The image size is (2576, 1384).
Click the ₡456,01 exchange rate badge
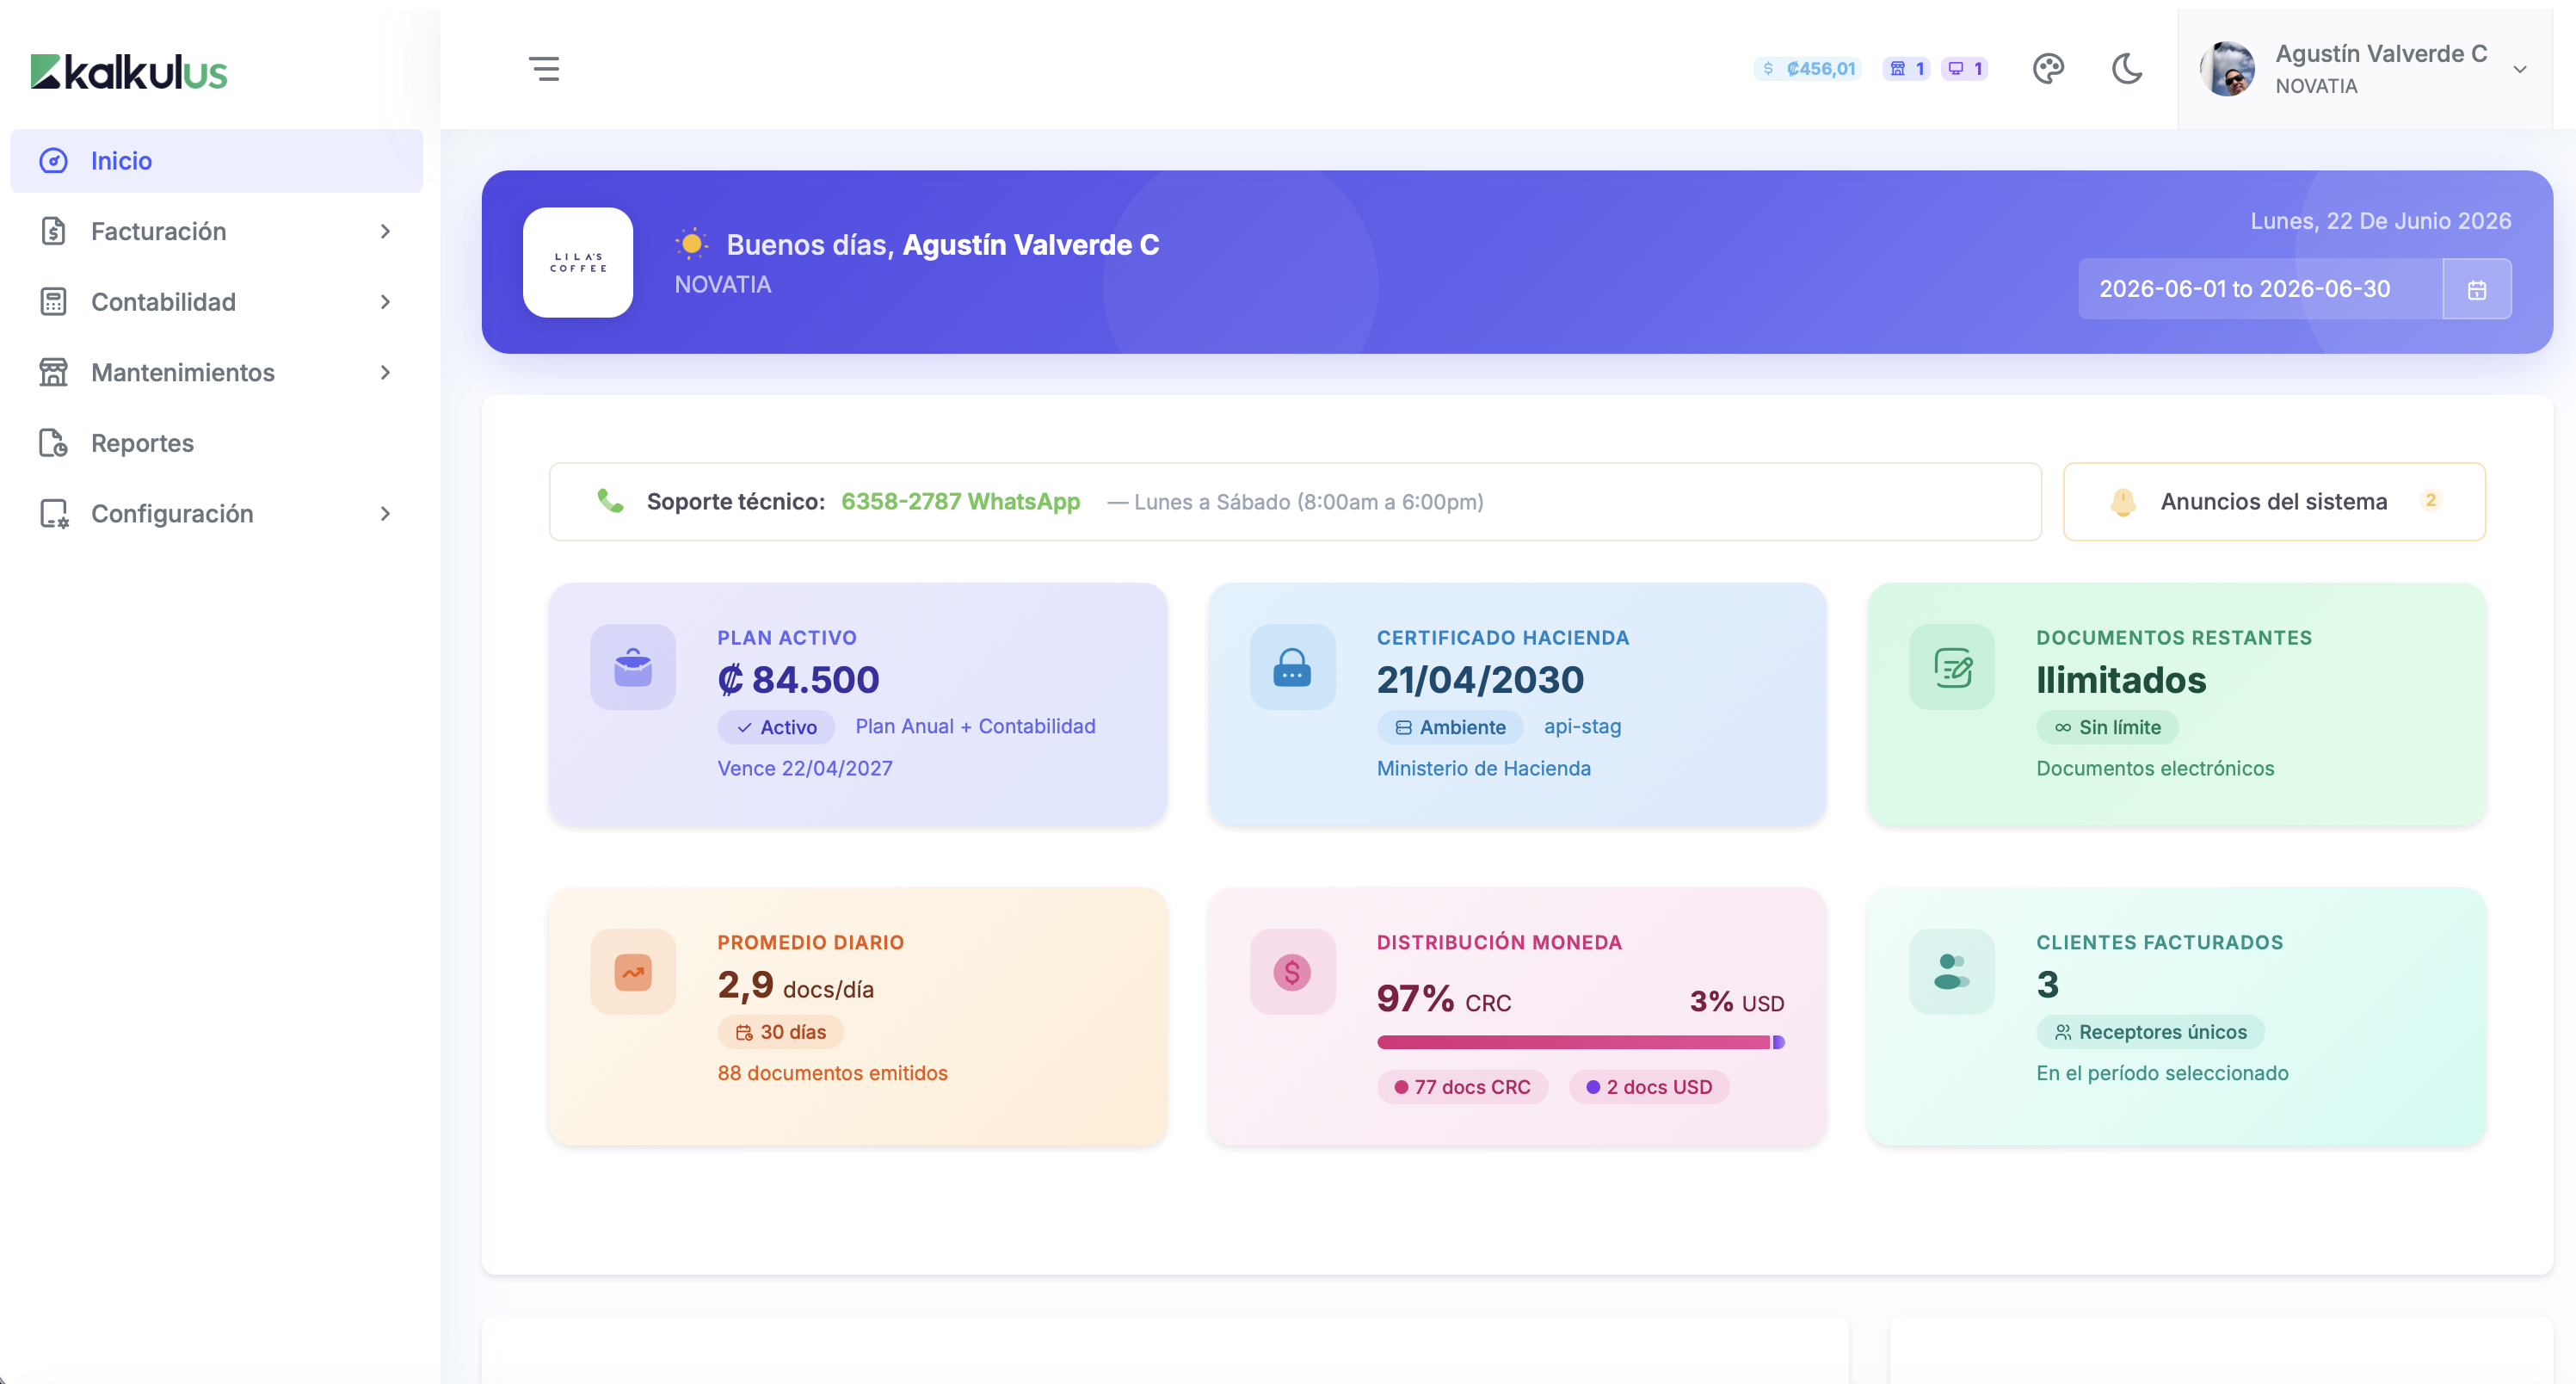tap(1808, 69)
